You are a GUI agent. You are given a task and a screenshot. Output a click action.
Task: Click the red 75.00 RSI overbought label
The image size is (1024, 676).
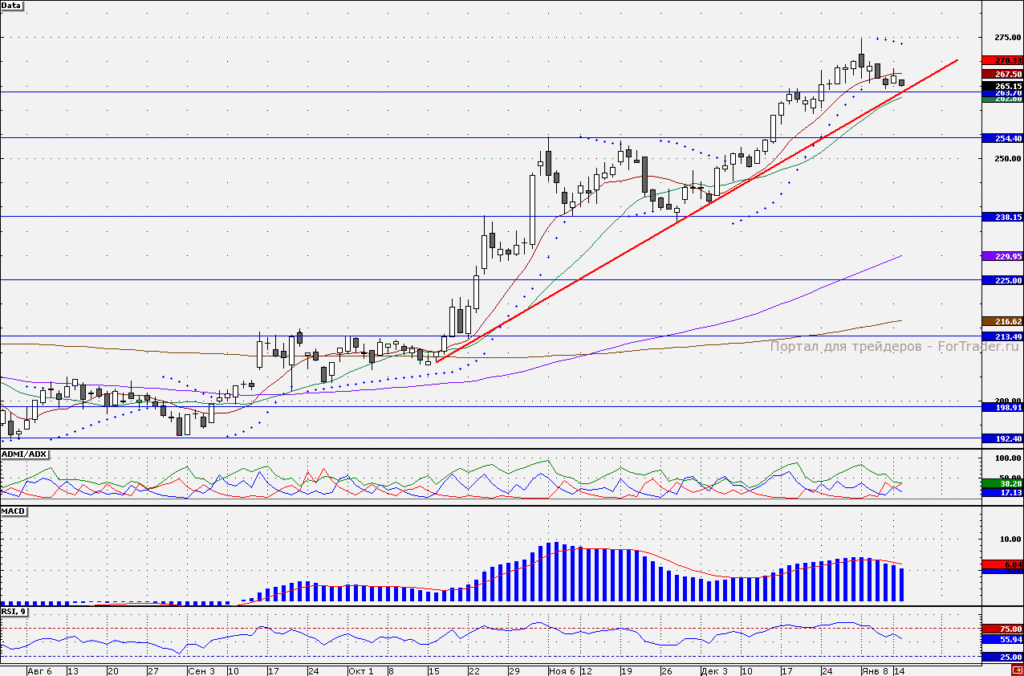pyautogui.click(x=1002, y=630)
